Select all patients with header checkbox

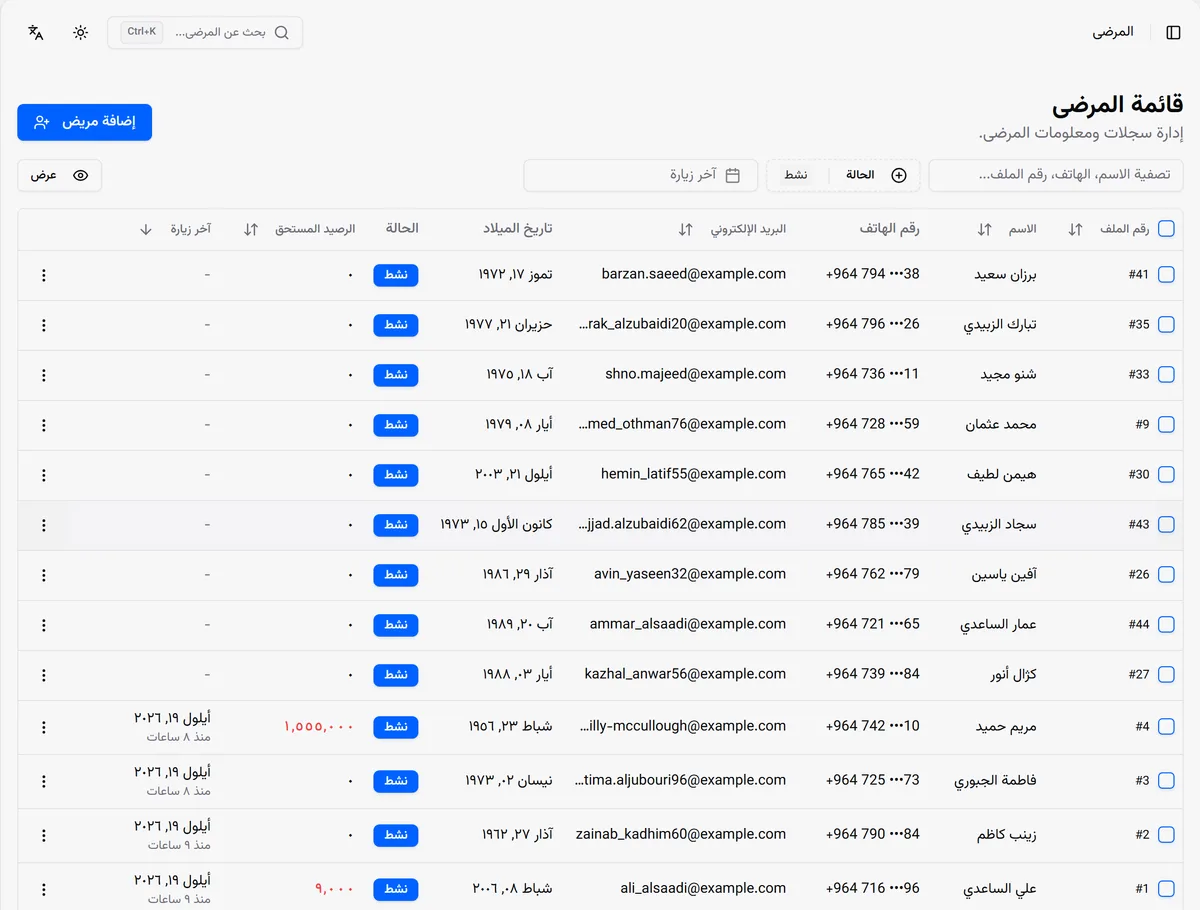(1166, 229)
